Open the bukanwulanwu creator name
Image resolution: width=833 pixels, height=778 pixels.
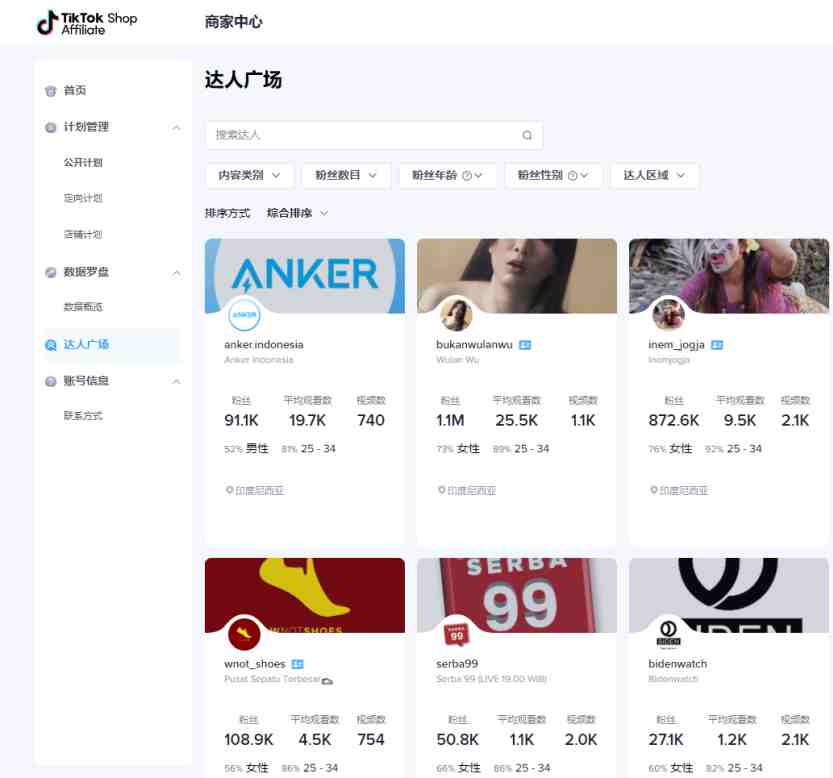(474, 345)
